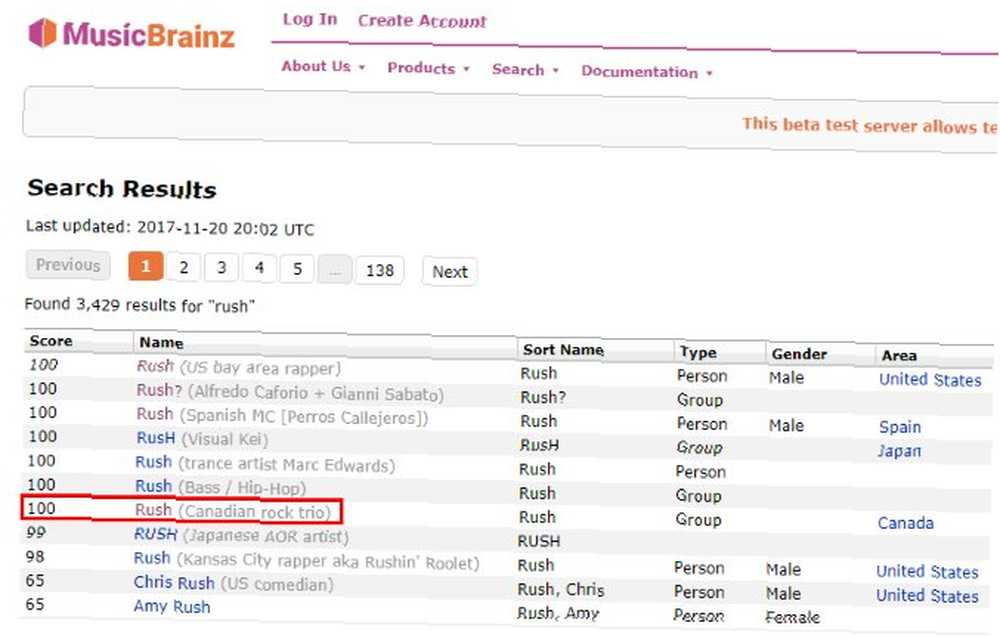1000x638 pixels.
Task: Open the Japan area link
Action: coord(899,451)
